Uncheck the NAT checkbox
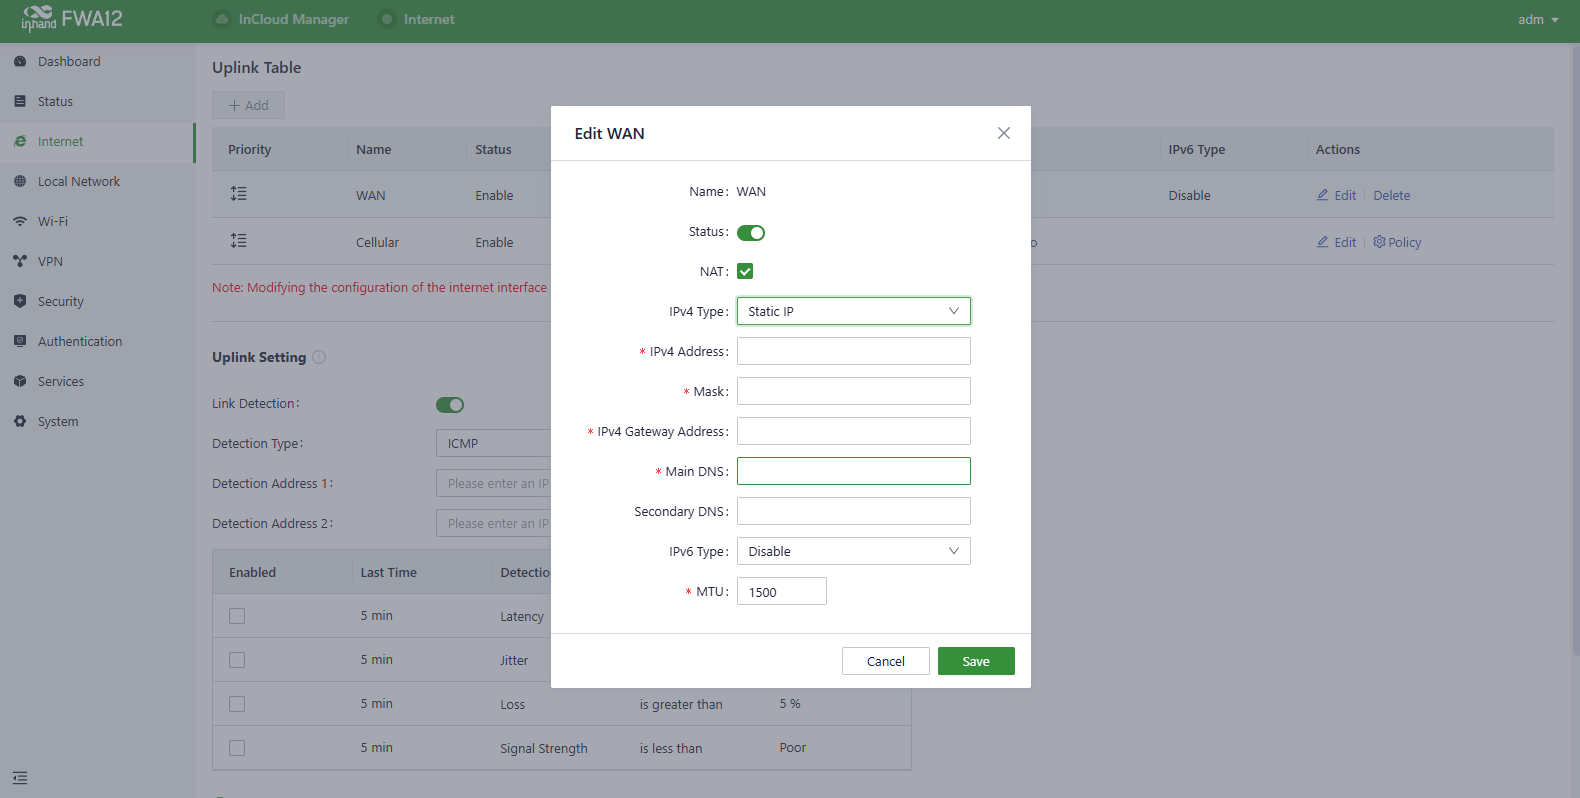The image size is (1580, 798). pos(745,271)
